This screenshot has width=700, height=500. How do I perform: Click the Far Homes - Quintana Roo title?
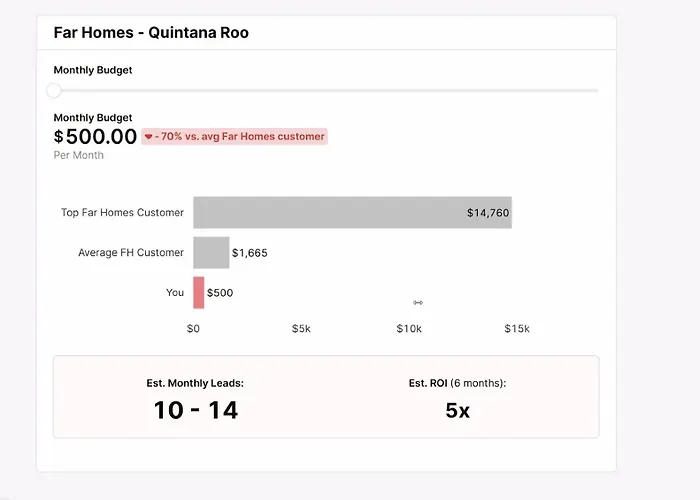coord(151,33)
